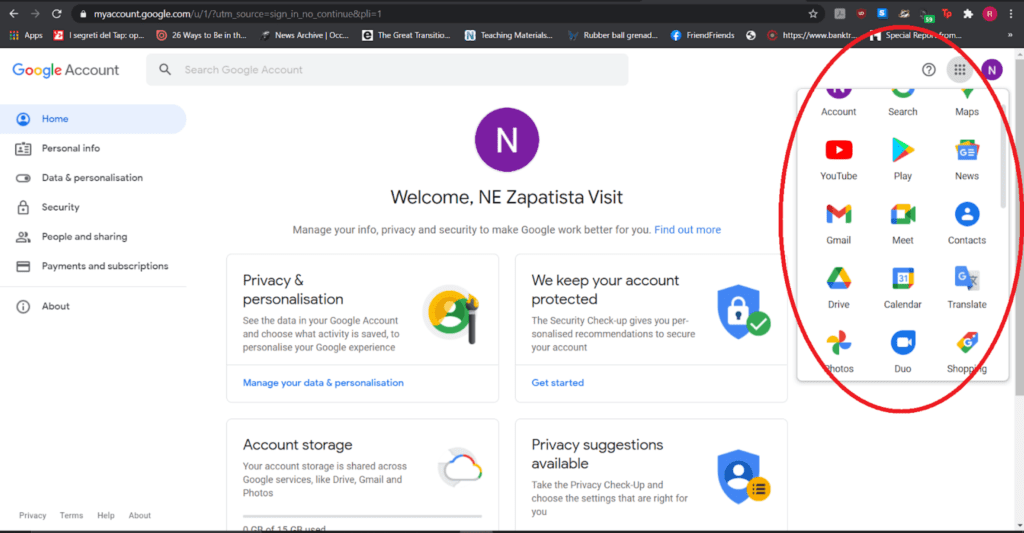Open the Help footer link
The width and height of the screenshot is (1024, 533).
tap(106, 515)
